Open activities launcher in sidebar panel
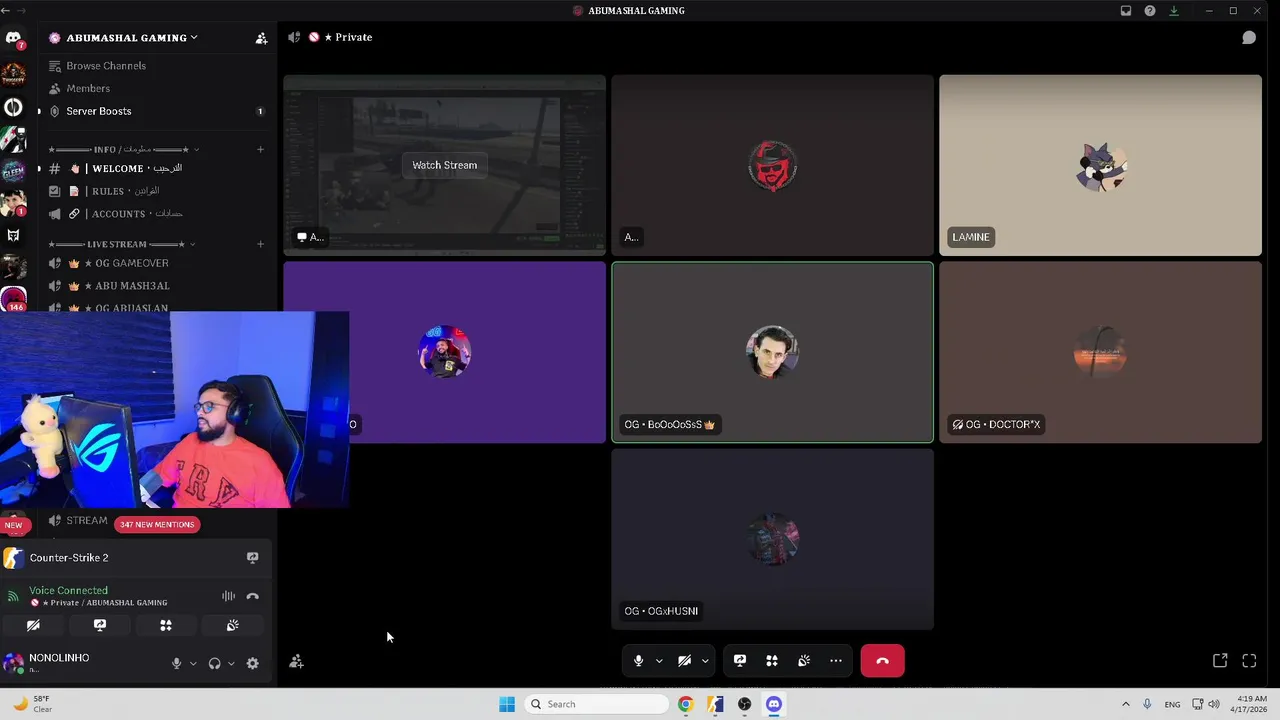Screen dimensions: 1280x720 166,625
